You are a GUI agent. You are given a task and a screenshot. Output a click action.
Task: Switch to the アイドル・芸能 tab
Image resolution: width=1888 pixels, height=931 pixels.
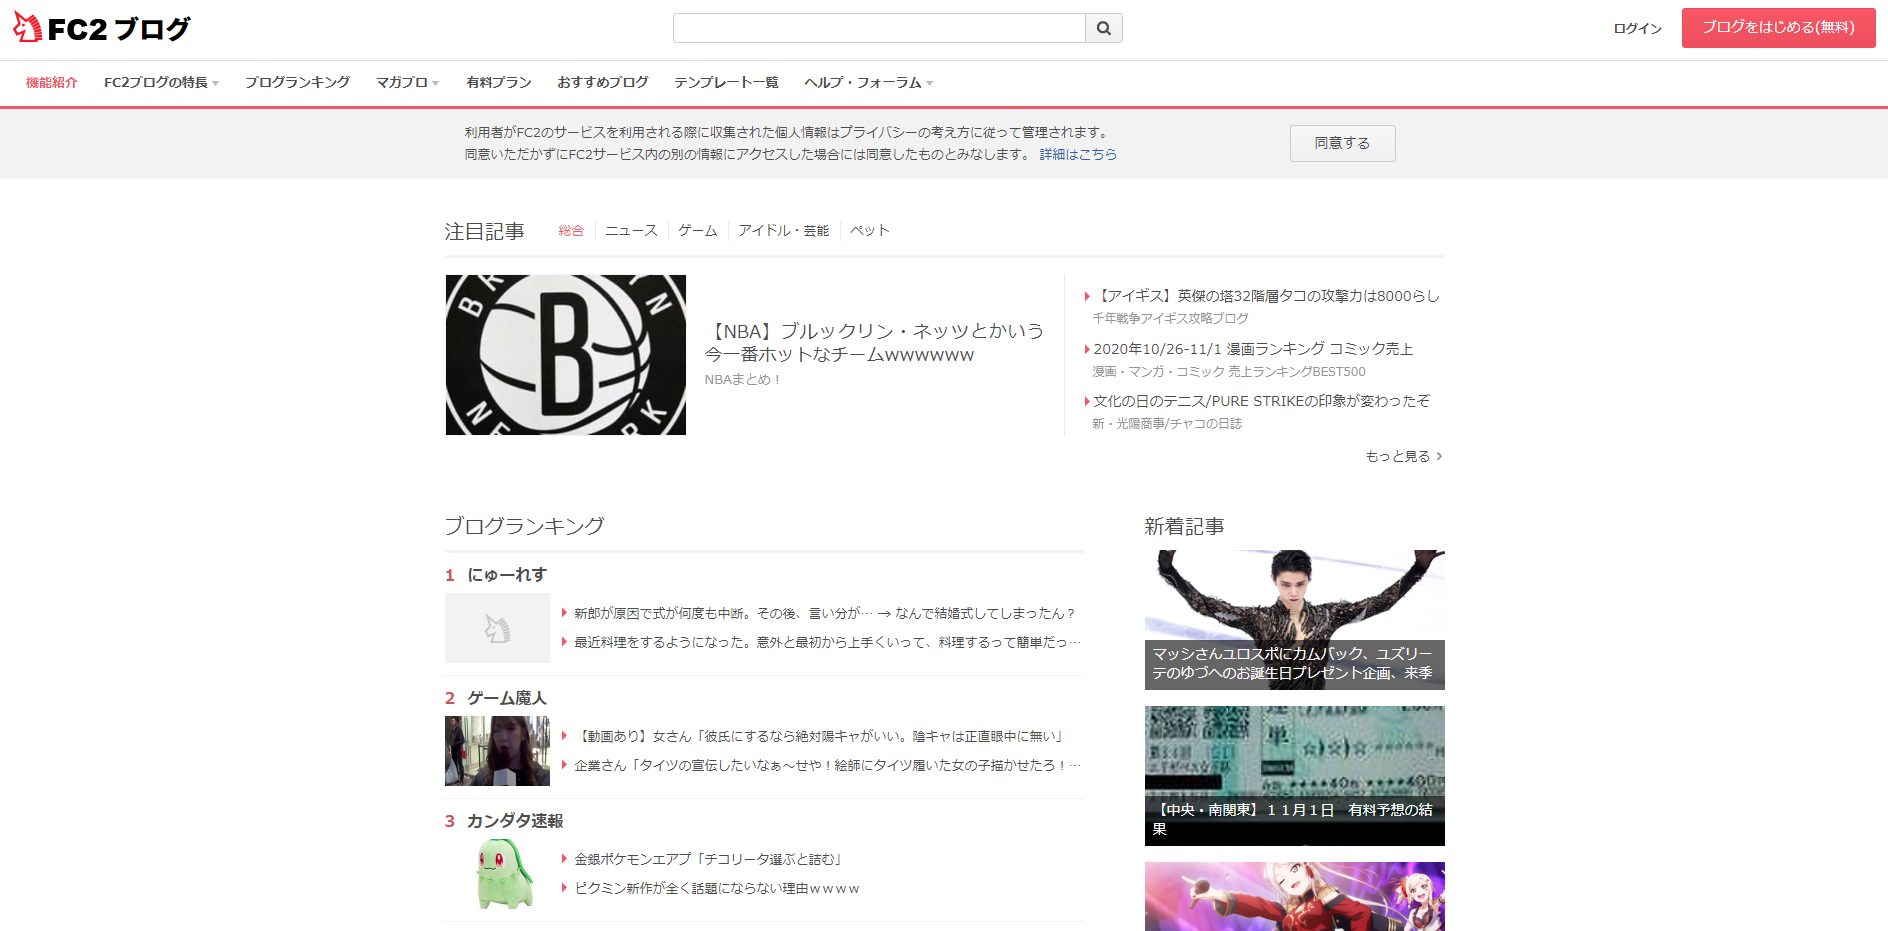pos(784,230)
